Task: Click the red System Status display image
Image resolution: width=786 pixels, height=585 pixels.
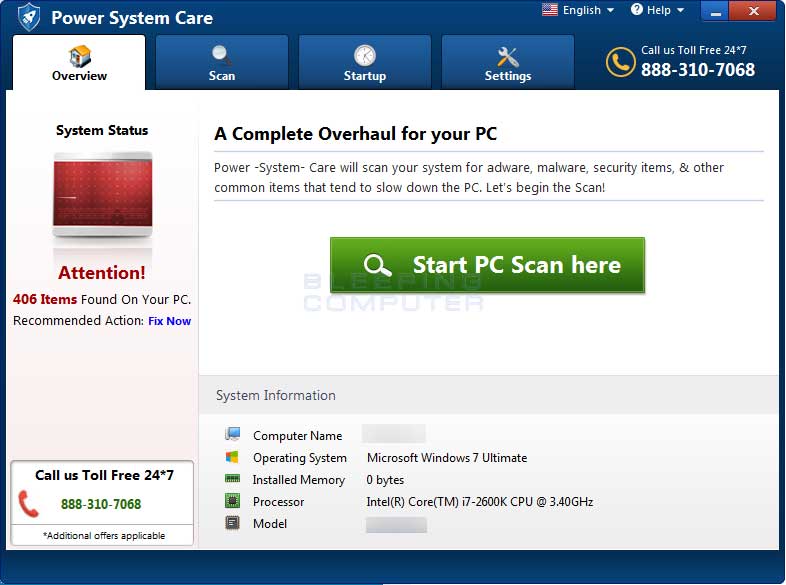Action: click(102, 196)
